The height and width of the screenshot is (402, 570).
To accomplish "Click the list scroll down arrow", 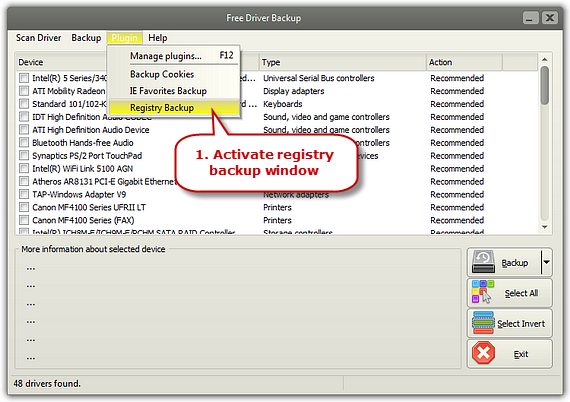I will 545,227.
